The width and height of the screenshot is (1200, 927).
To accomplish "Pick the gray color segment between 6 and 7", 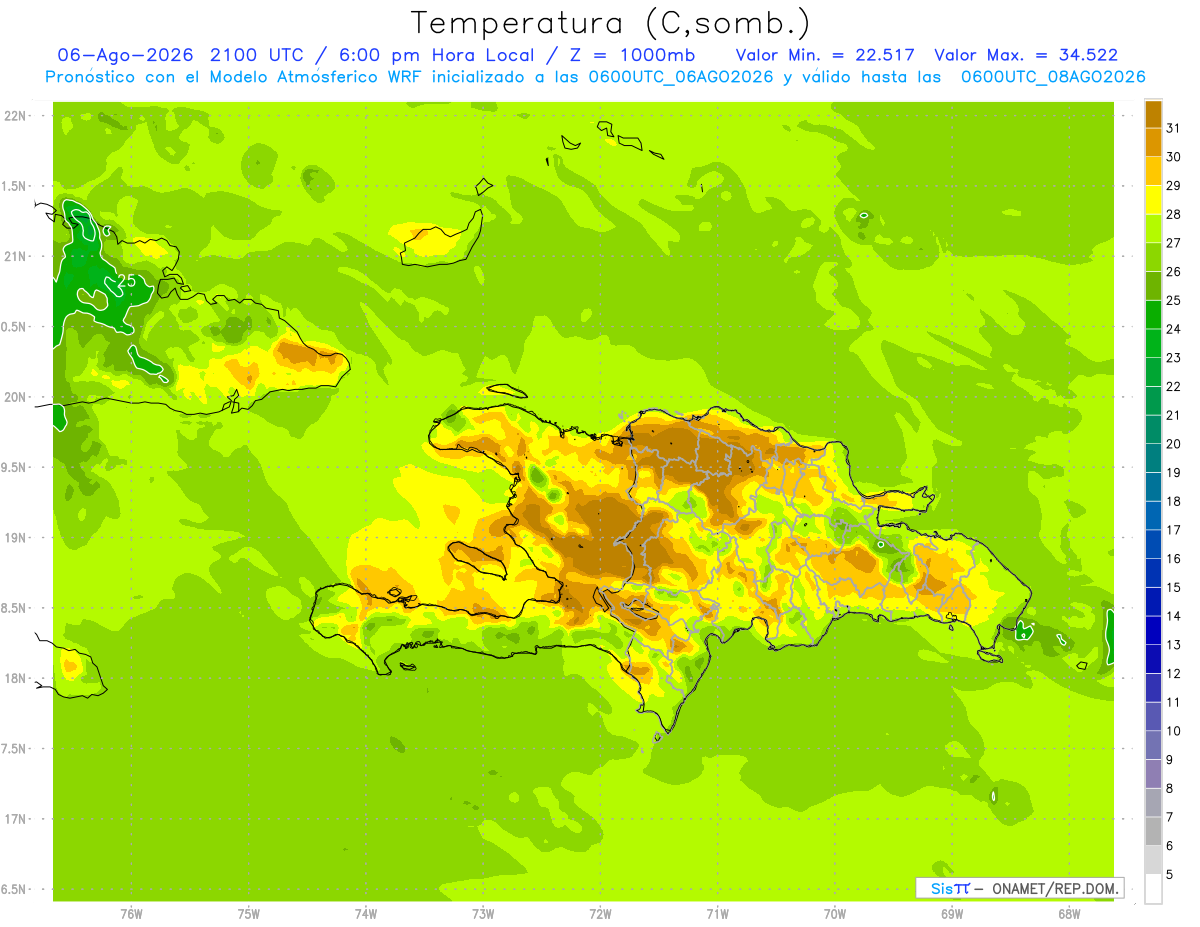I will pos(1153,831).
